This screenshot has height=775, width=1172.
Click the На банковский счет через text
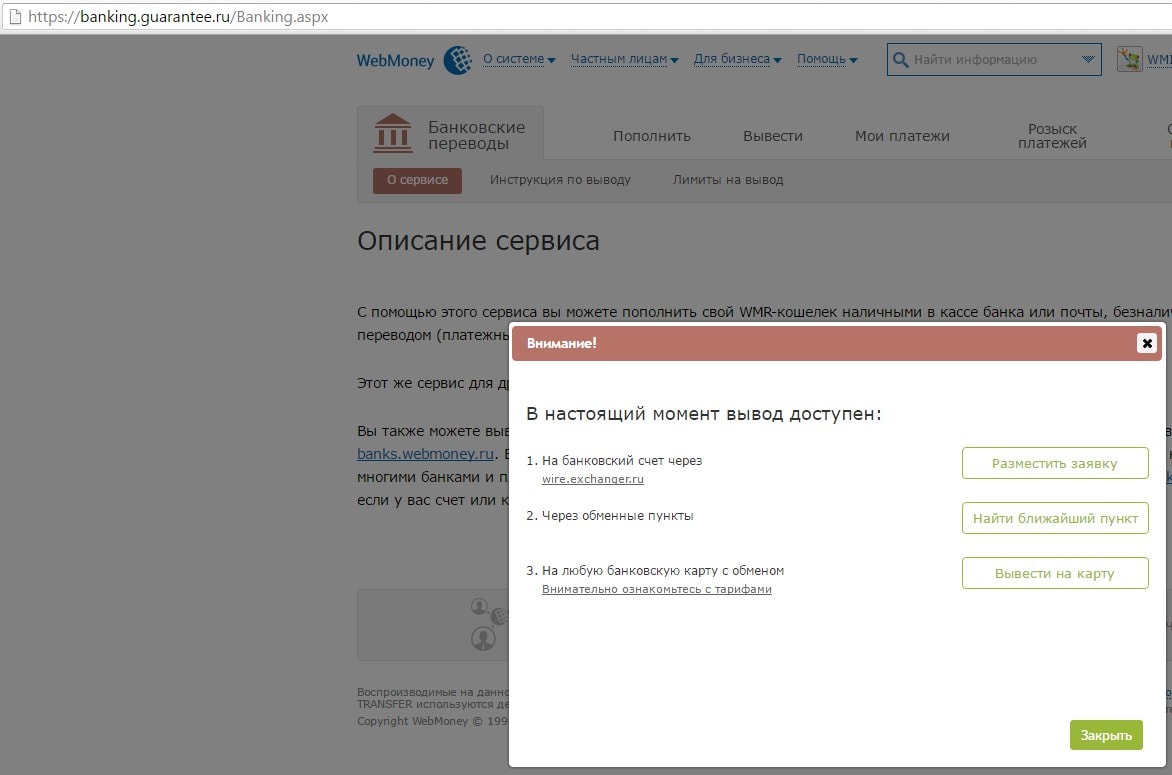point(622,460)
